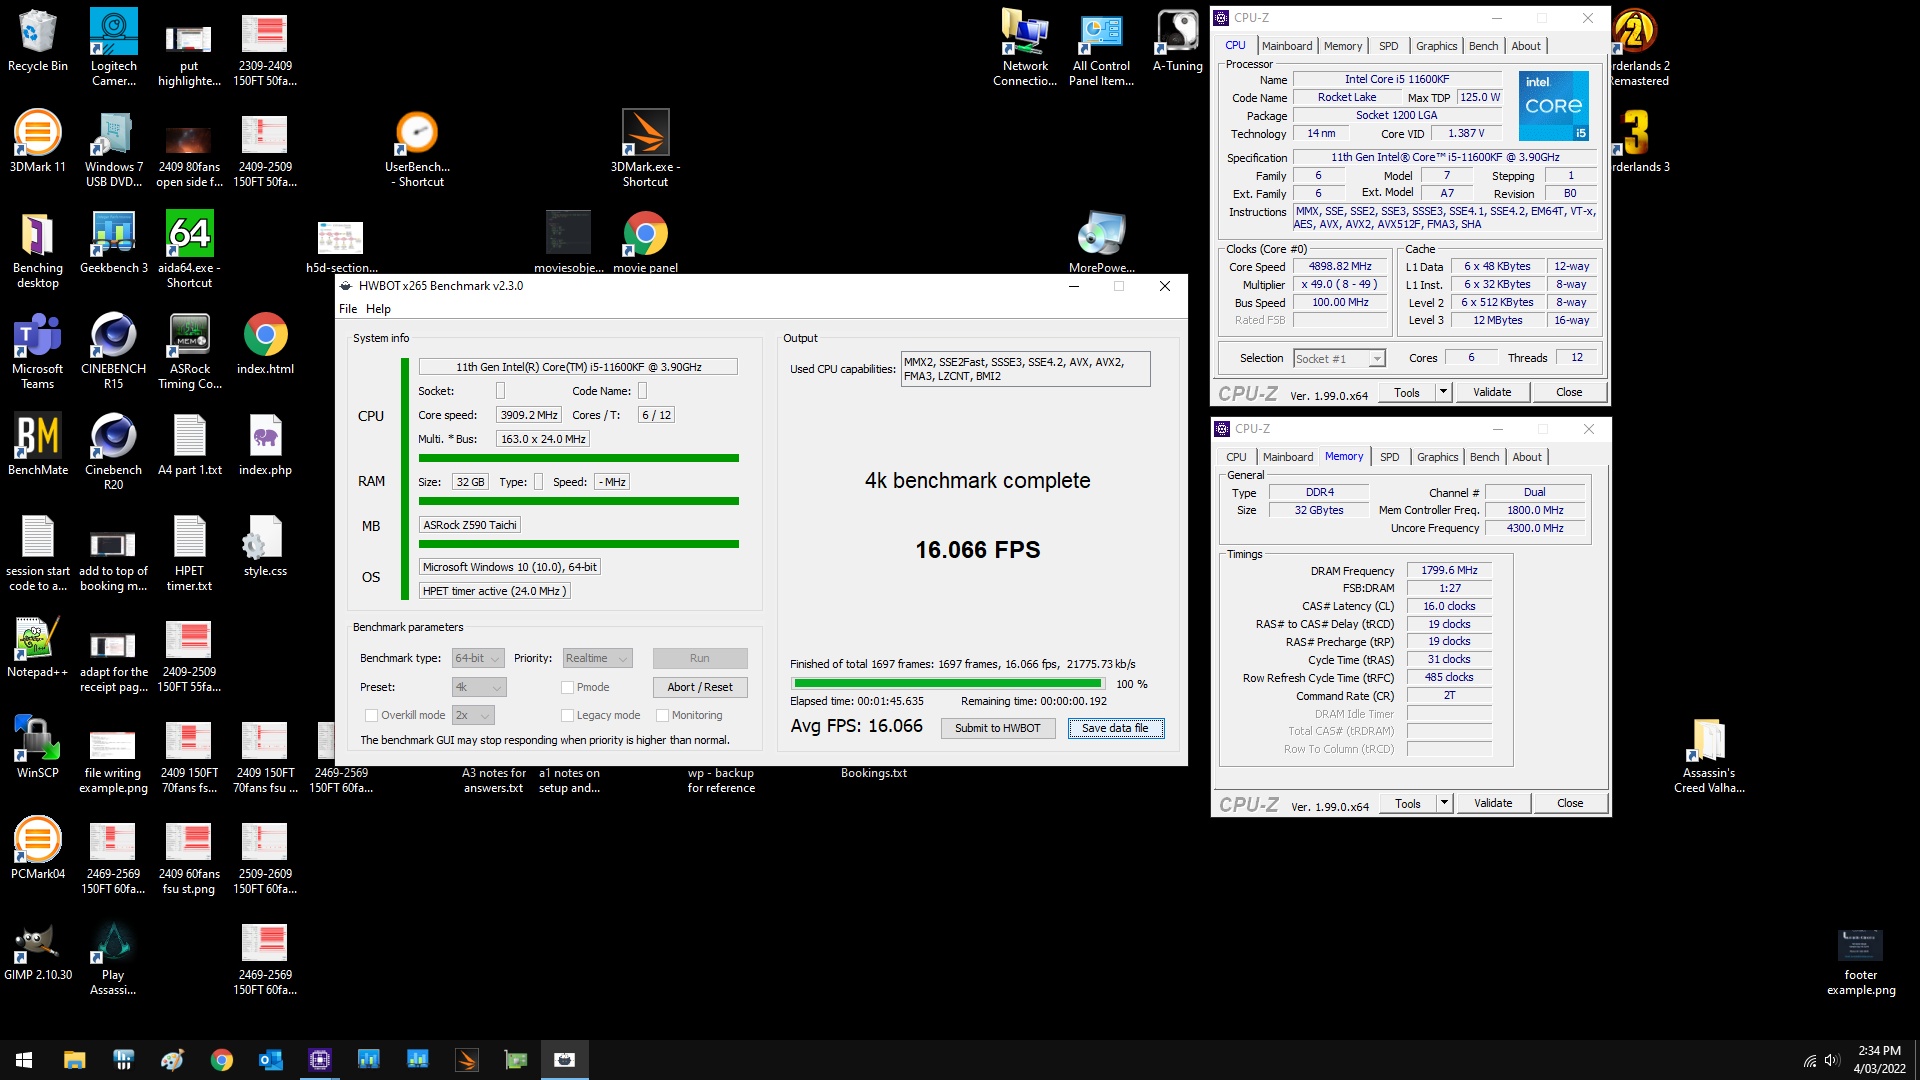The height and width of the screenshot is (1080, 1920).
Task: Enable the Pmode checkbox
Action: pos(567,687)
